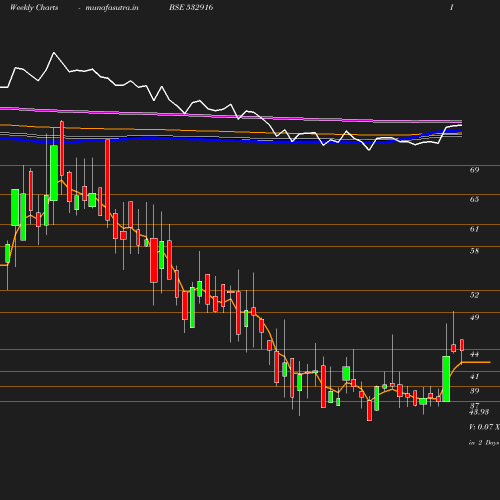Click the 'in 2 Days' text
Viewport: 500px width, 500px height.
pyautogui.click(x=484, y=443)
